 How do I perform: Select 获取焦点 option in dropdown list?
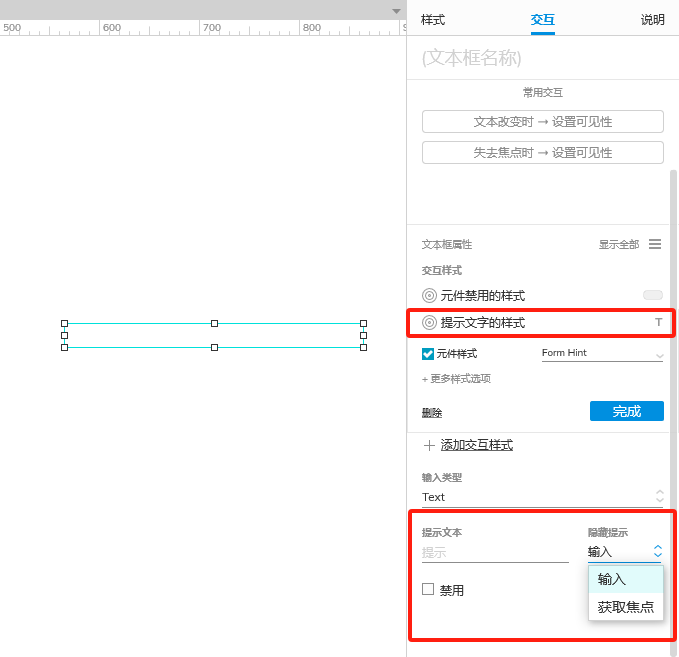(626, 607)
